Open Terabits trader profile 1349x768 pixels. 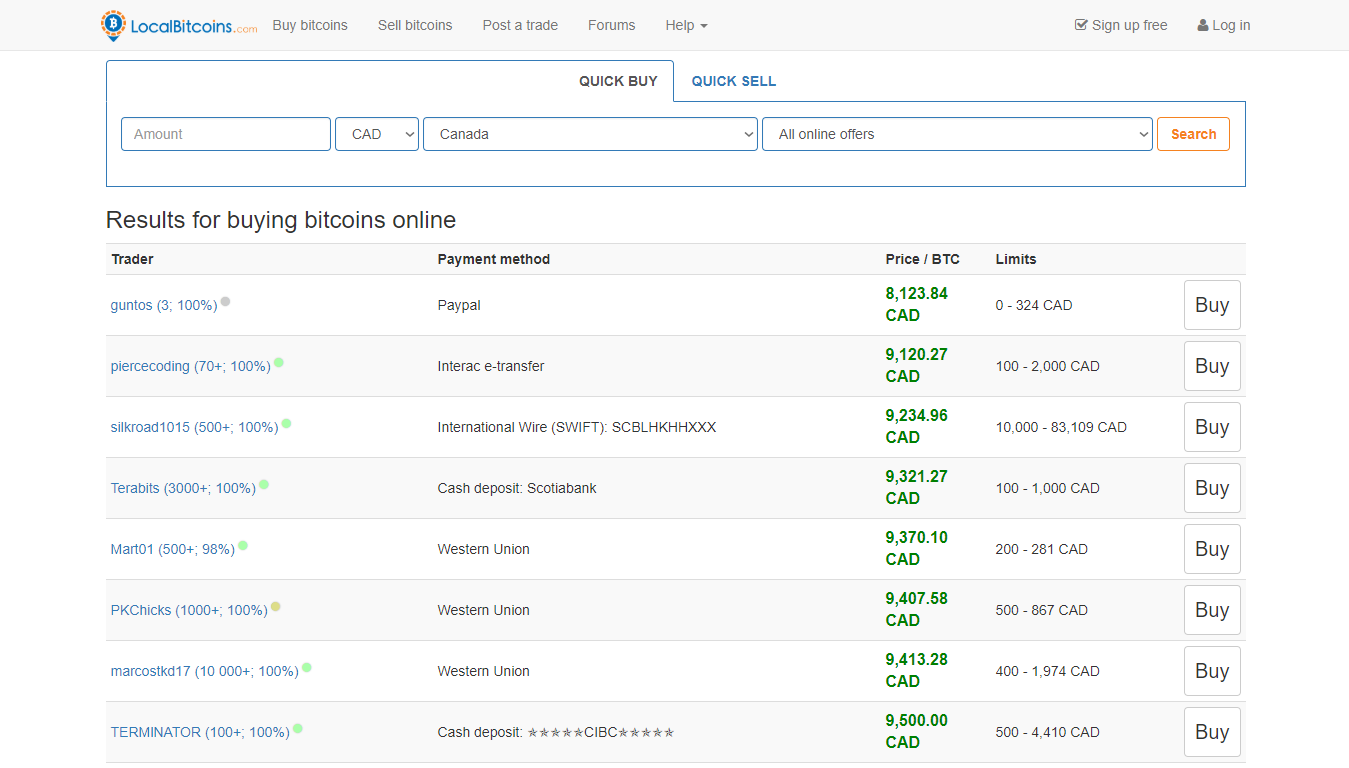183,488
